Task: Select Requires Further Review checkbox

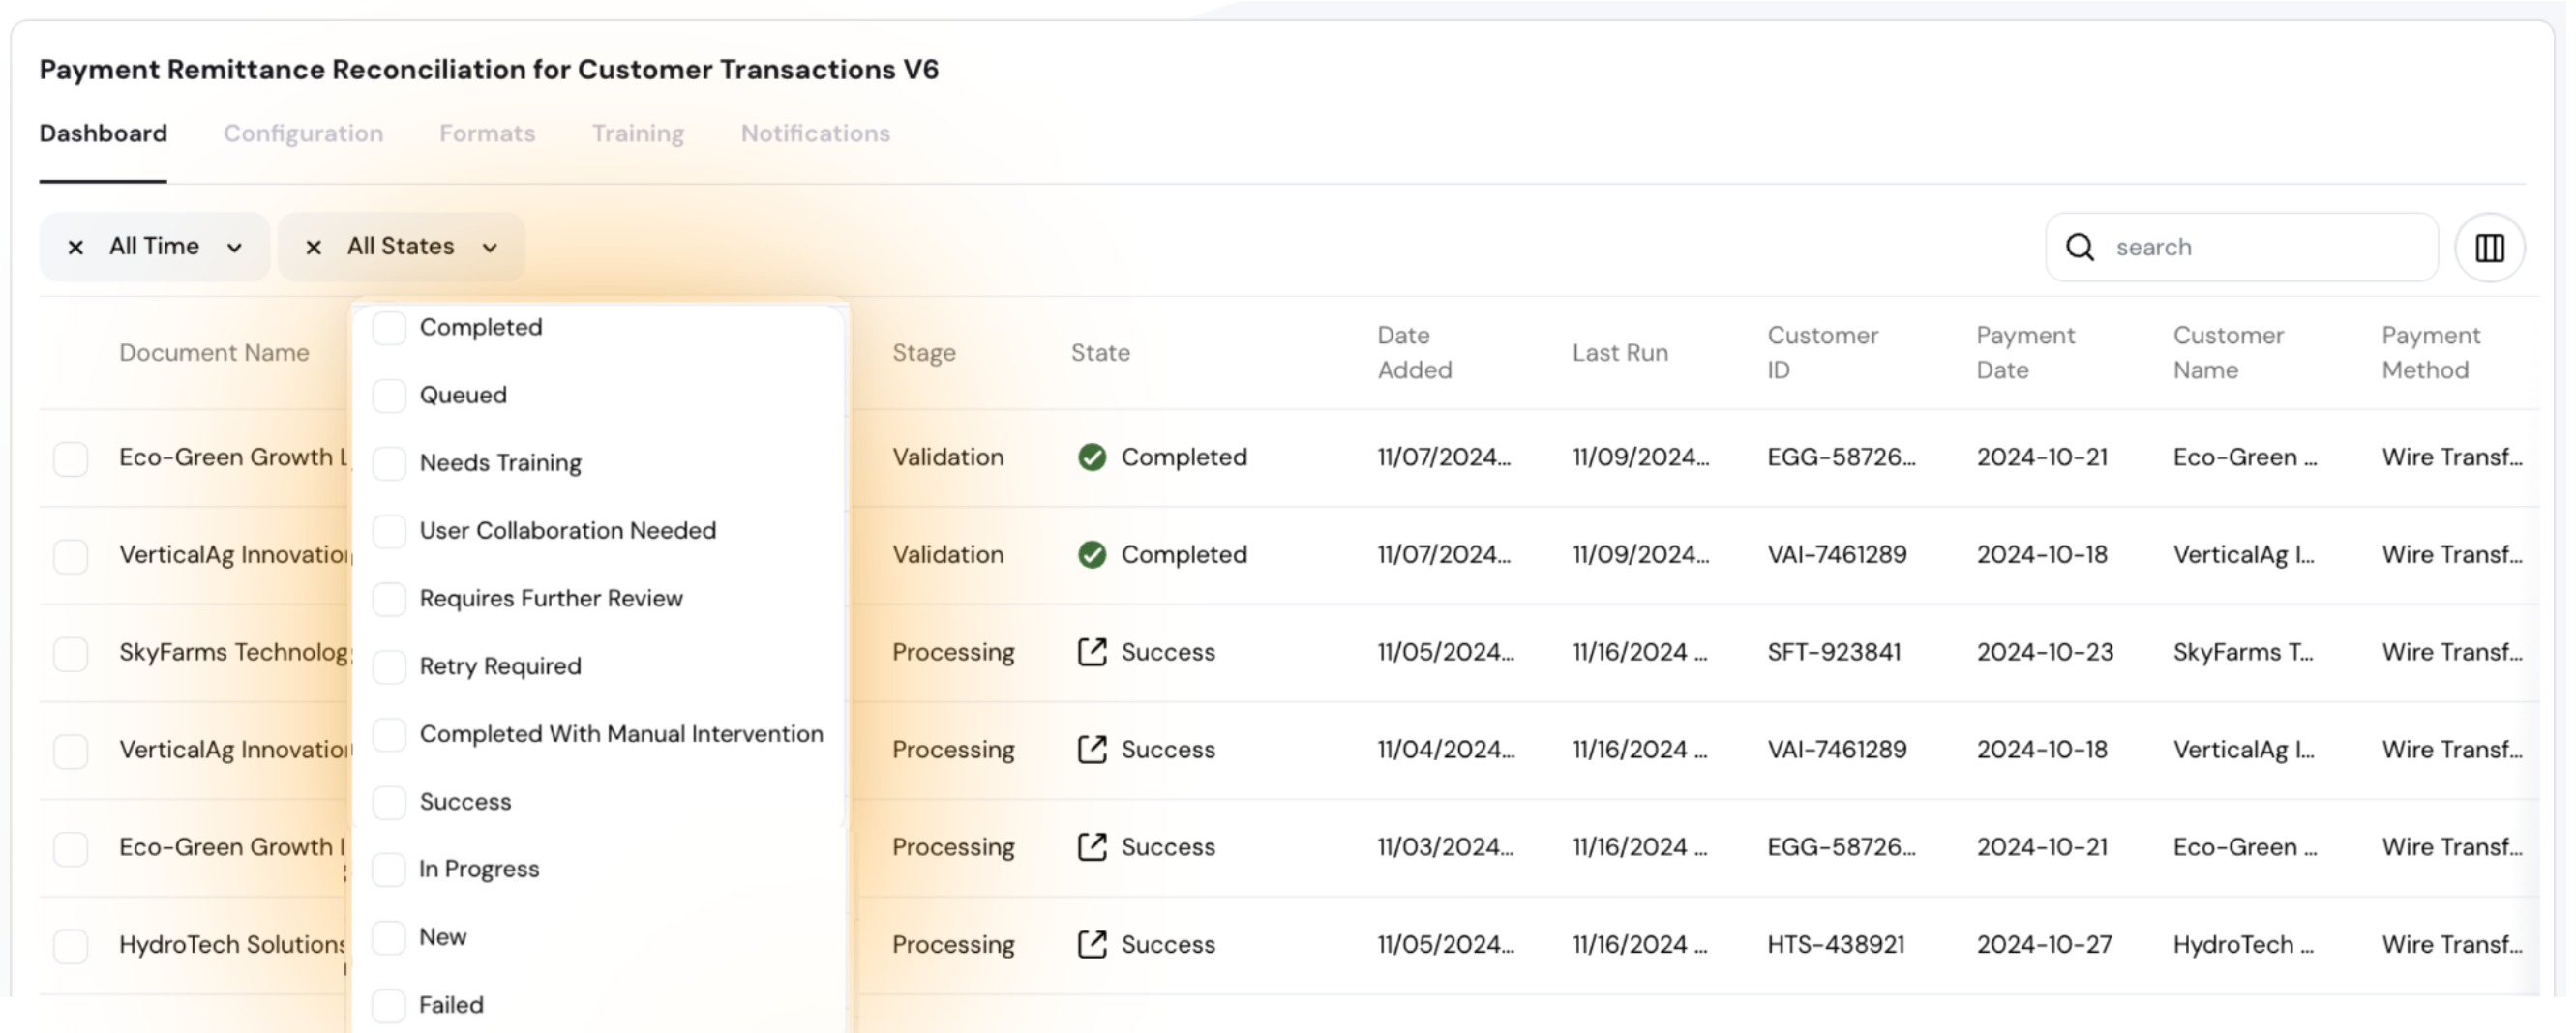Action: (389, 599)
